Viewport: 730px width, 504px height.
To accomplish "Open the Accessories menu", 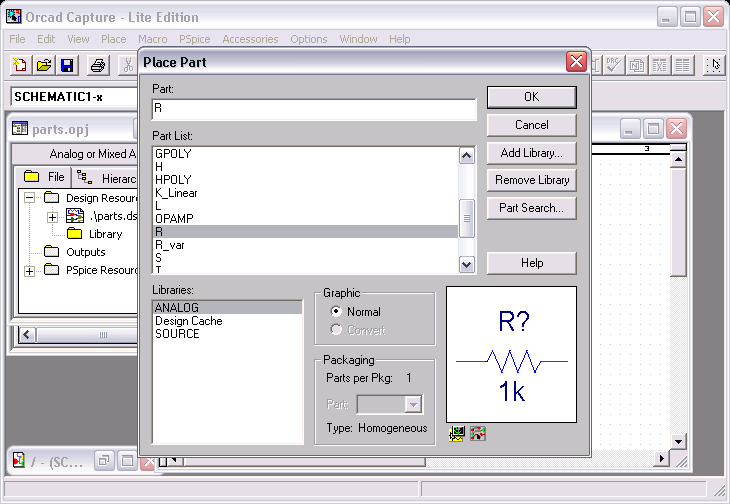I will [x=250, y=39].
